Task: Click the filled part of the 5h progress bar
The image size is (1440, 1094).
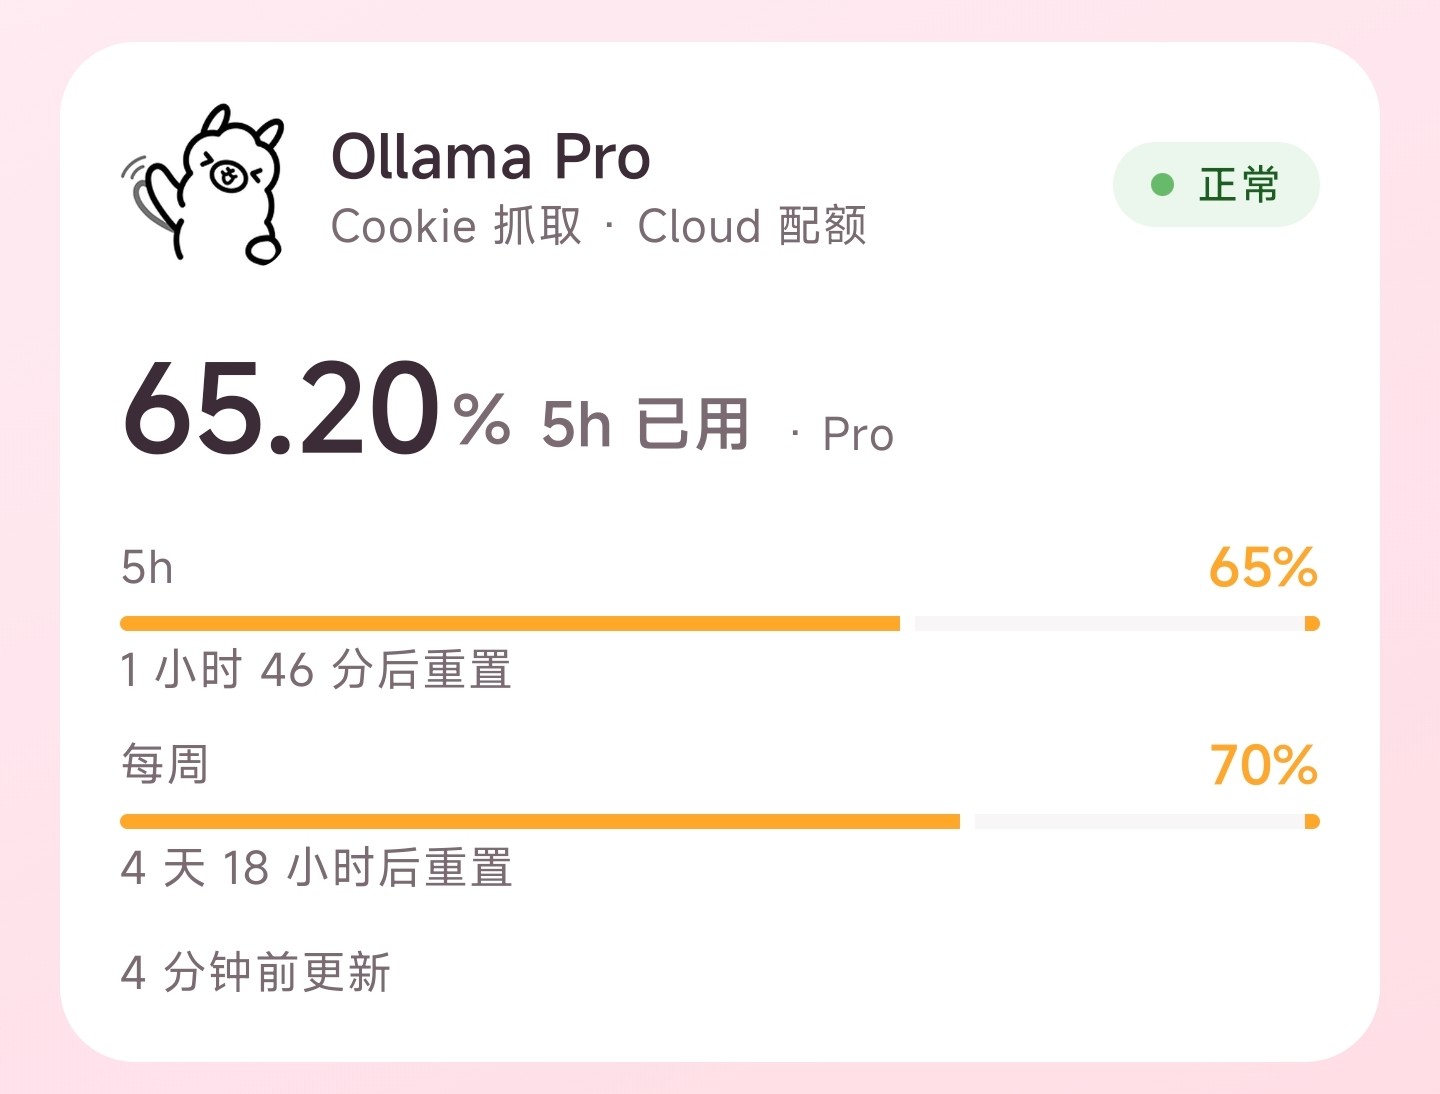Action: coord(510,624)
